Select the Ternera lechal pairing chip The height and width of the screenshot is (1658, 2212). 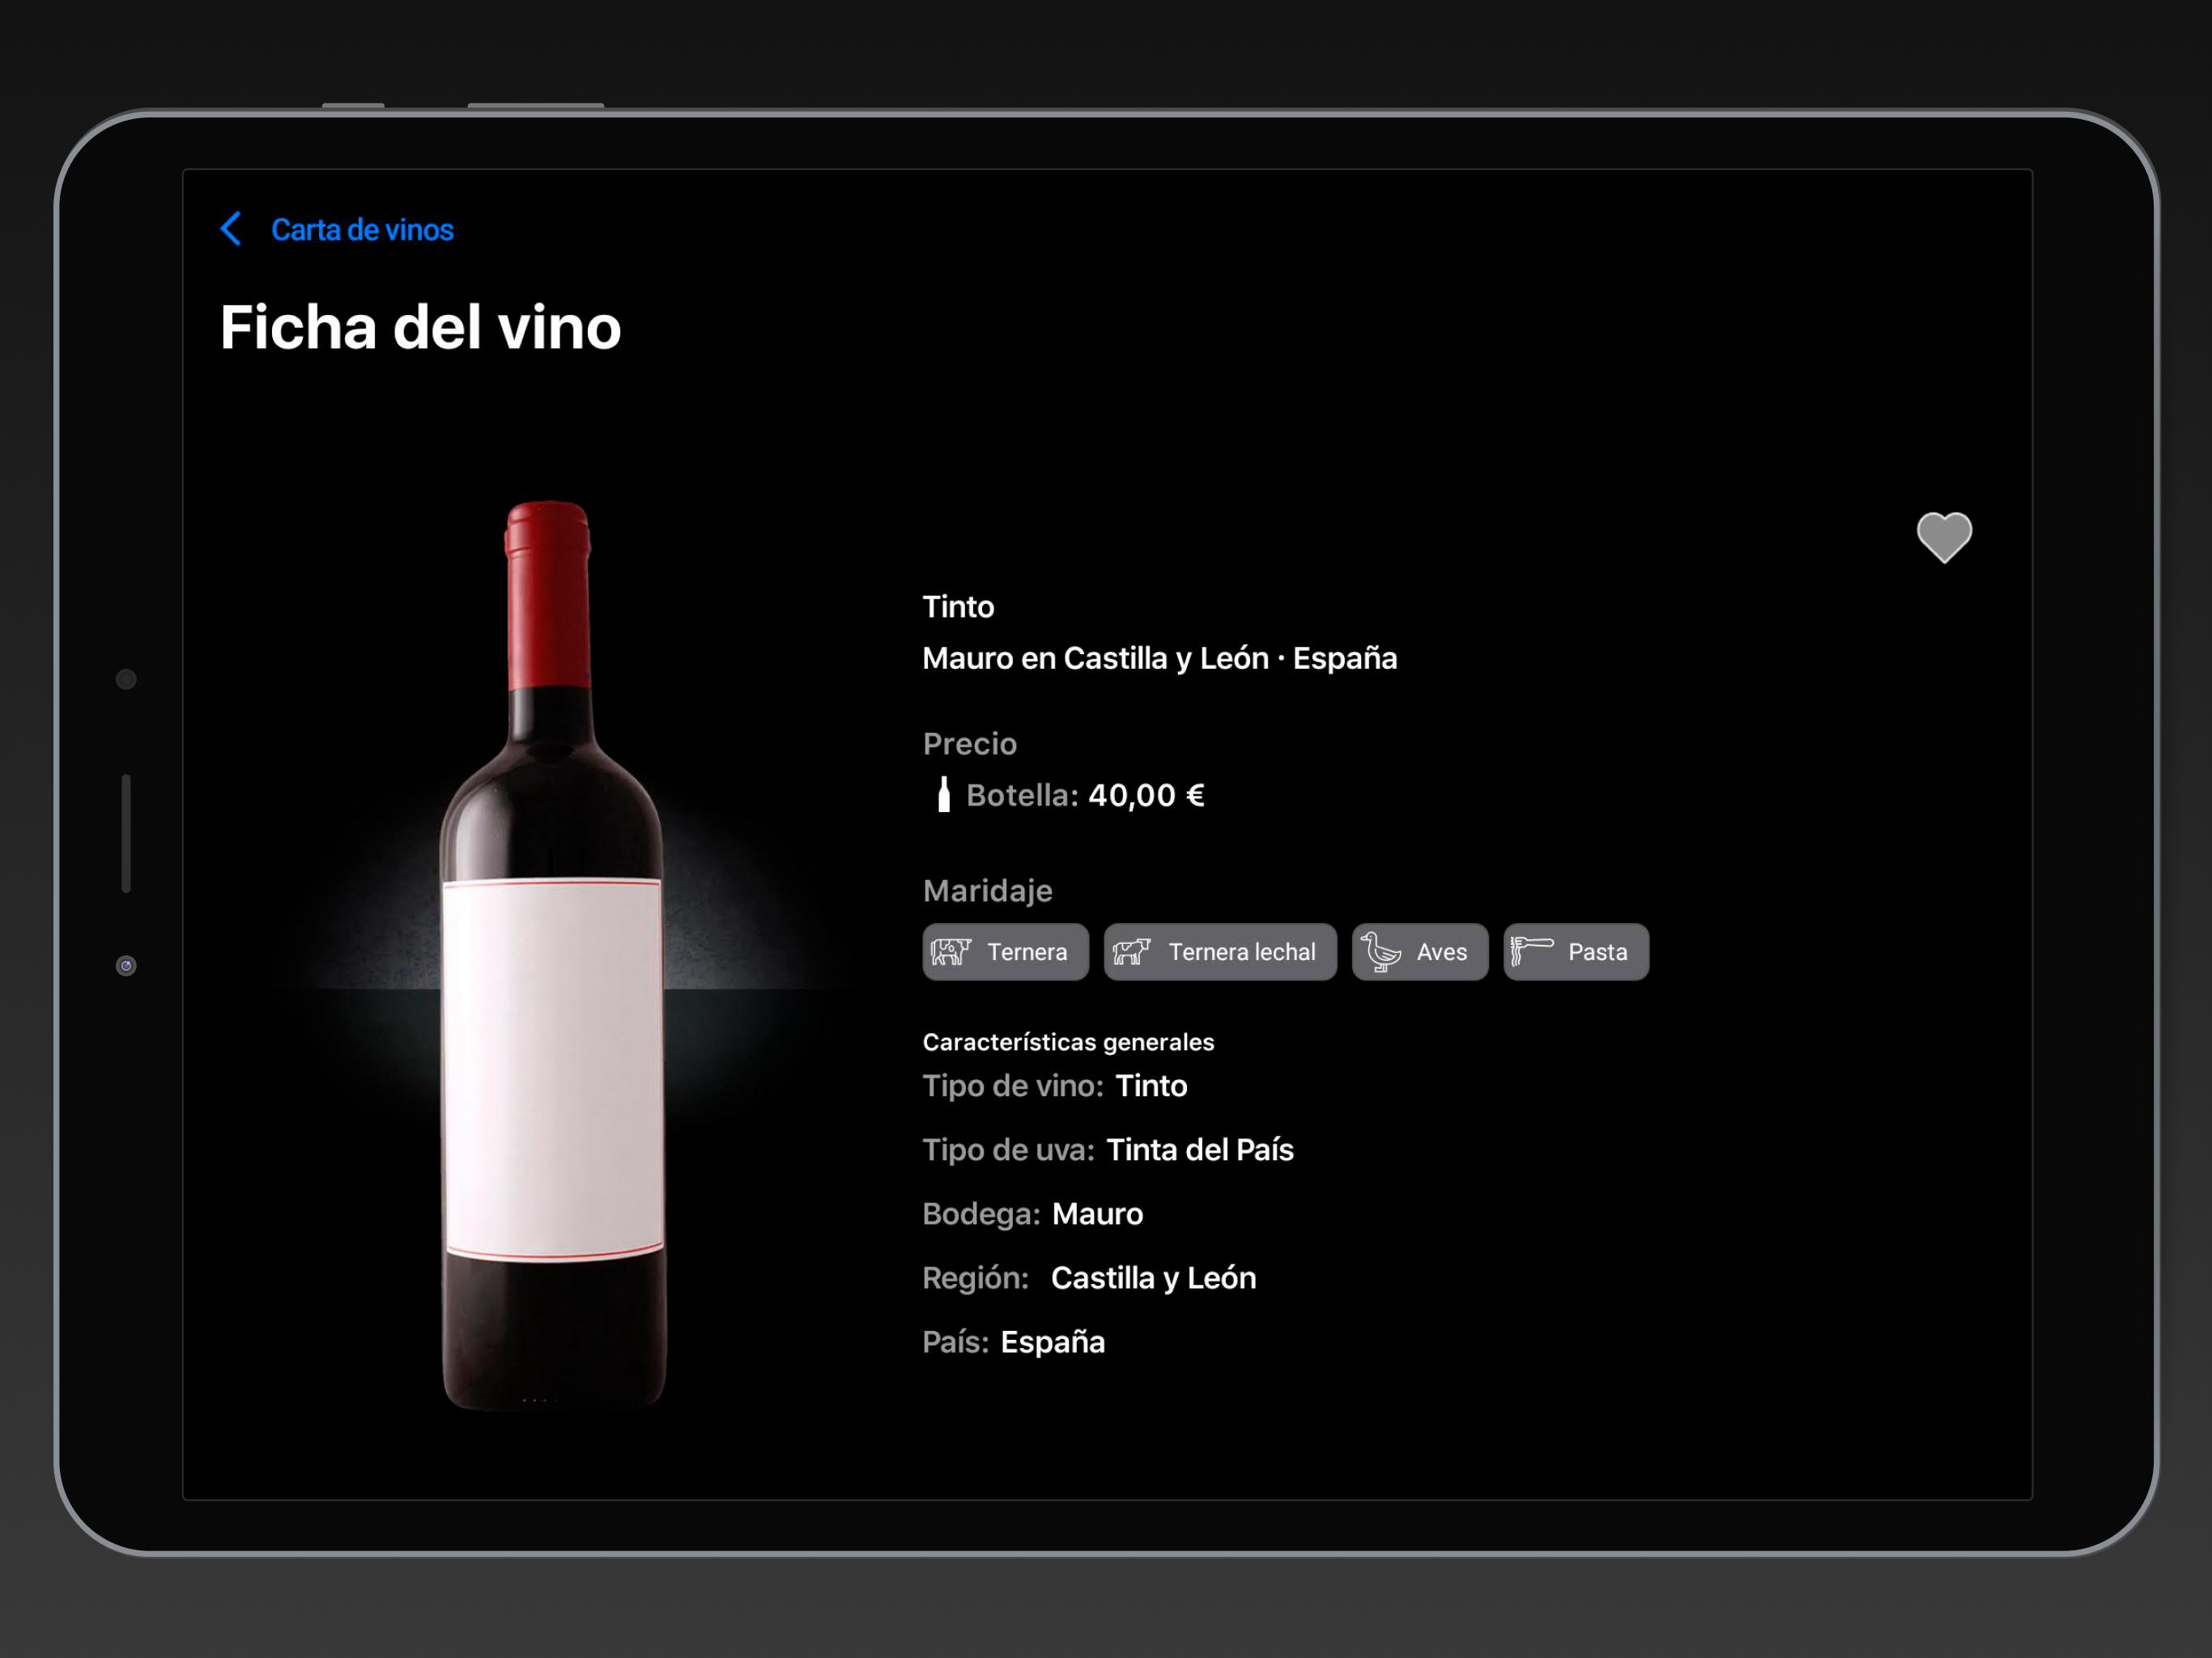click(1220, 952)
